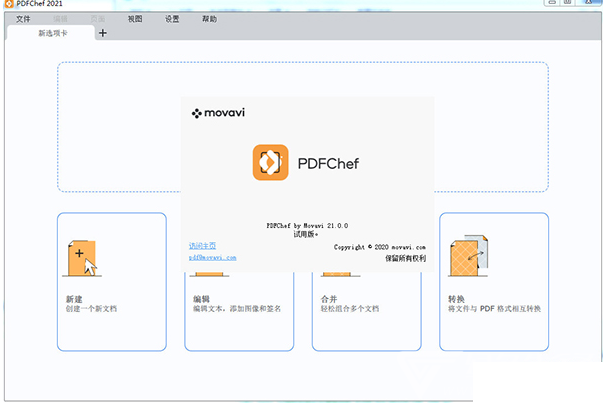Open the 设置 menu

point(172,19)
